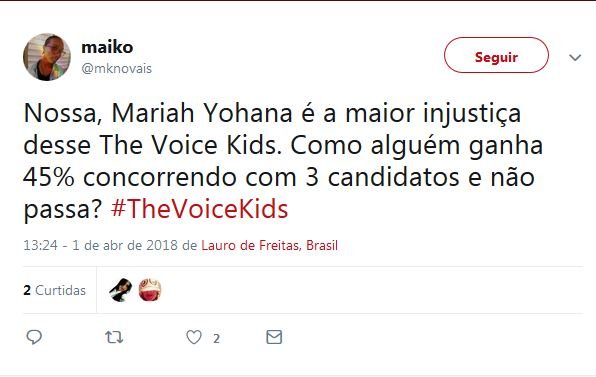Viewport: 596px width, 377px height.
Task: Follow maiko with the Seguir button
Action: point(496,55)
